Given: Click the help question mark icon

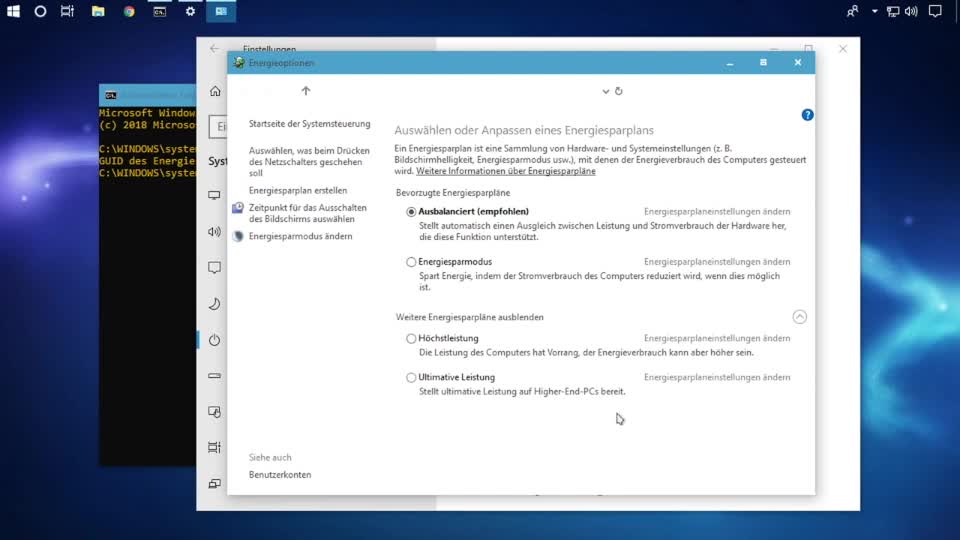Looking at the screenshot, I should pos(807,114).
